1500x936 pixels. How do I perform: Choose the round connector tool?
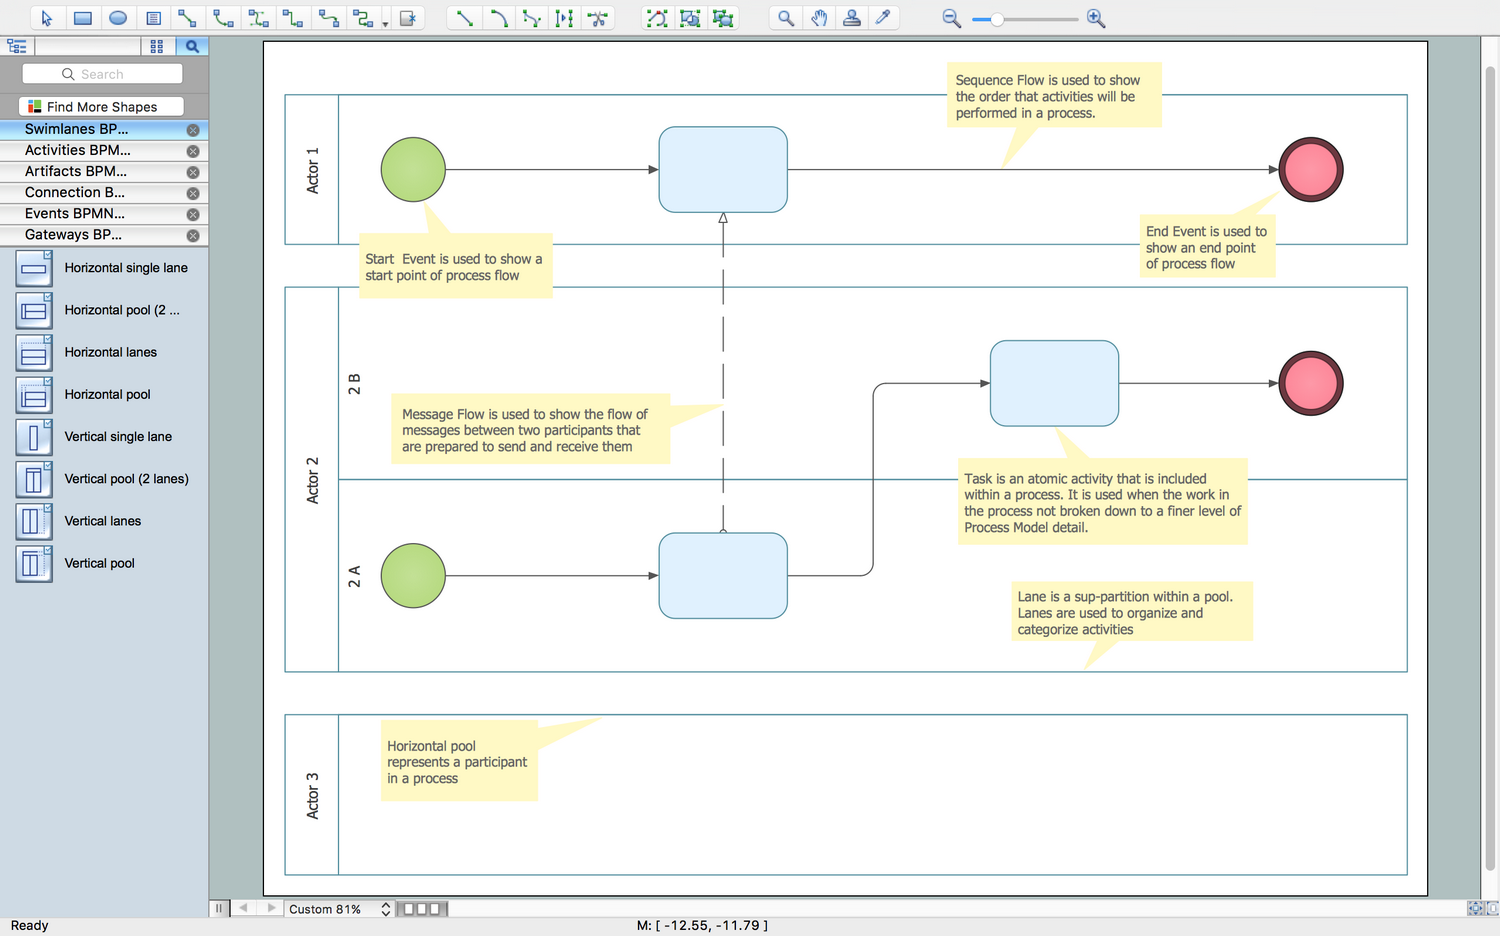328,18
